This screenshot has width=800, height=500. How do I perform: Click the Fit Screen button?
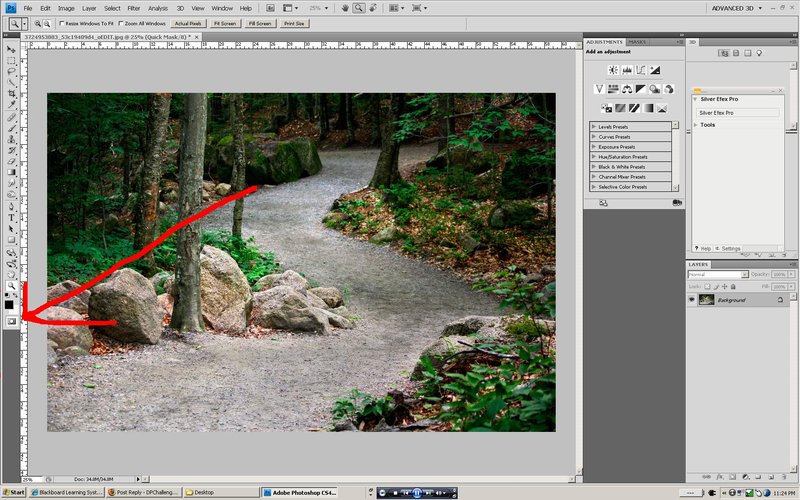pyautogui.click(x=225, y=23)
